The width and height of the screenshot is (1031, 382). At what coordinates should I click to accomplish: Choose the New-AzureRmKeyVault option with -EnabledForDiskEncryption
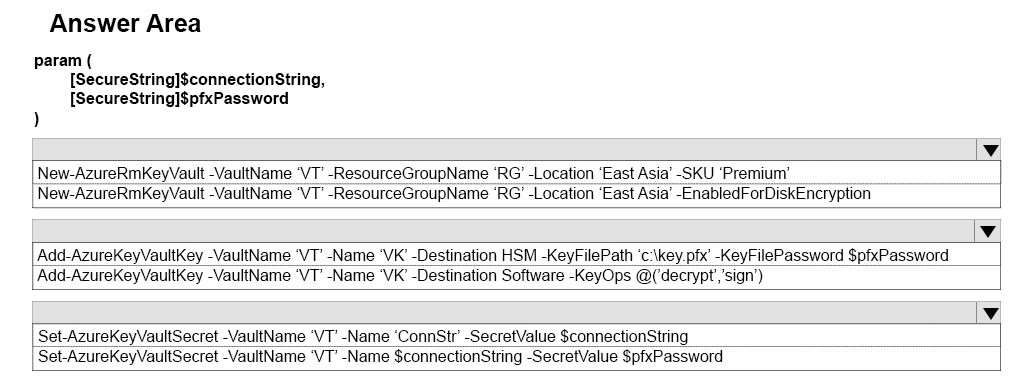pos(516,194)
